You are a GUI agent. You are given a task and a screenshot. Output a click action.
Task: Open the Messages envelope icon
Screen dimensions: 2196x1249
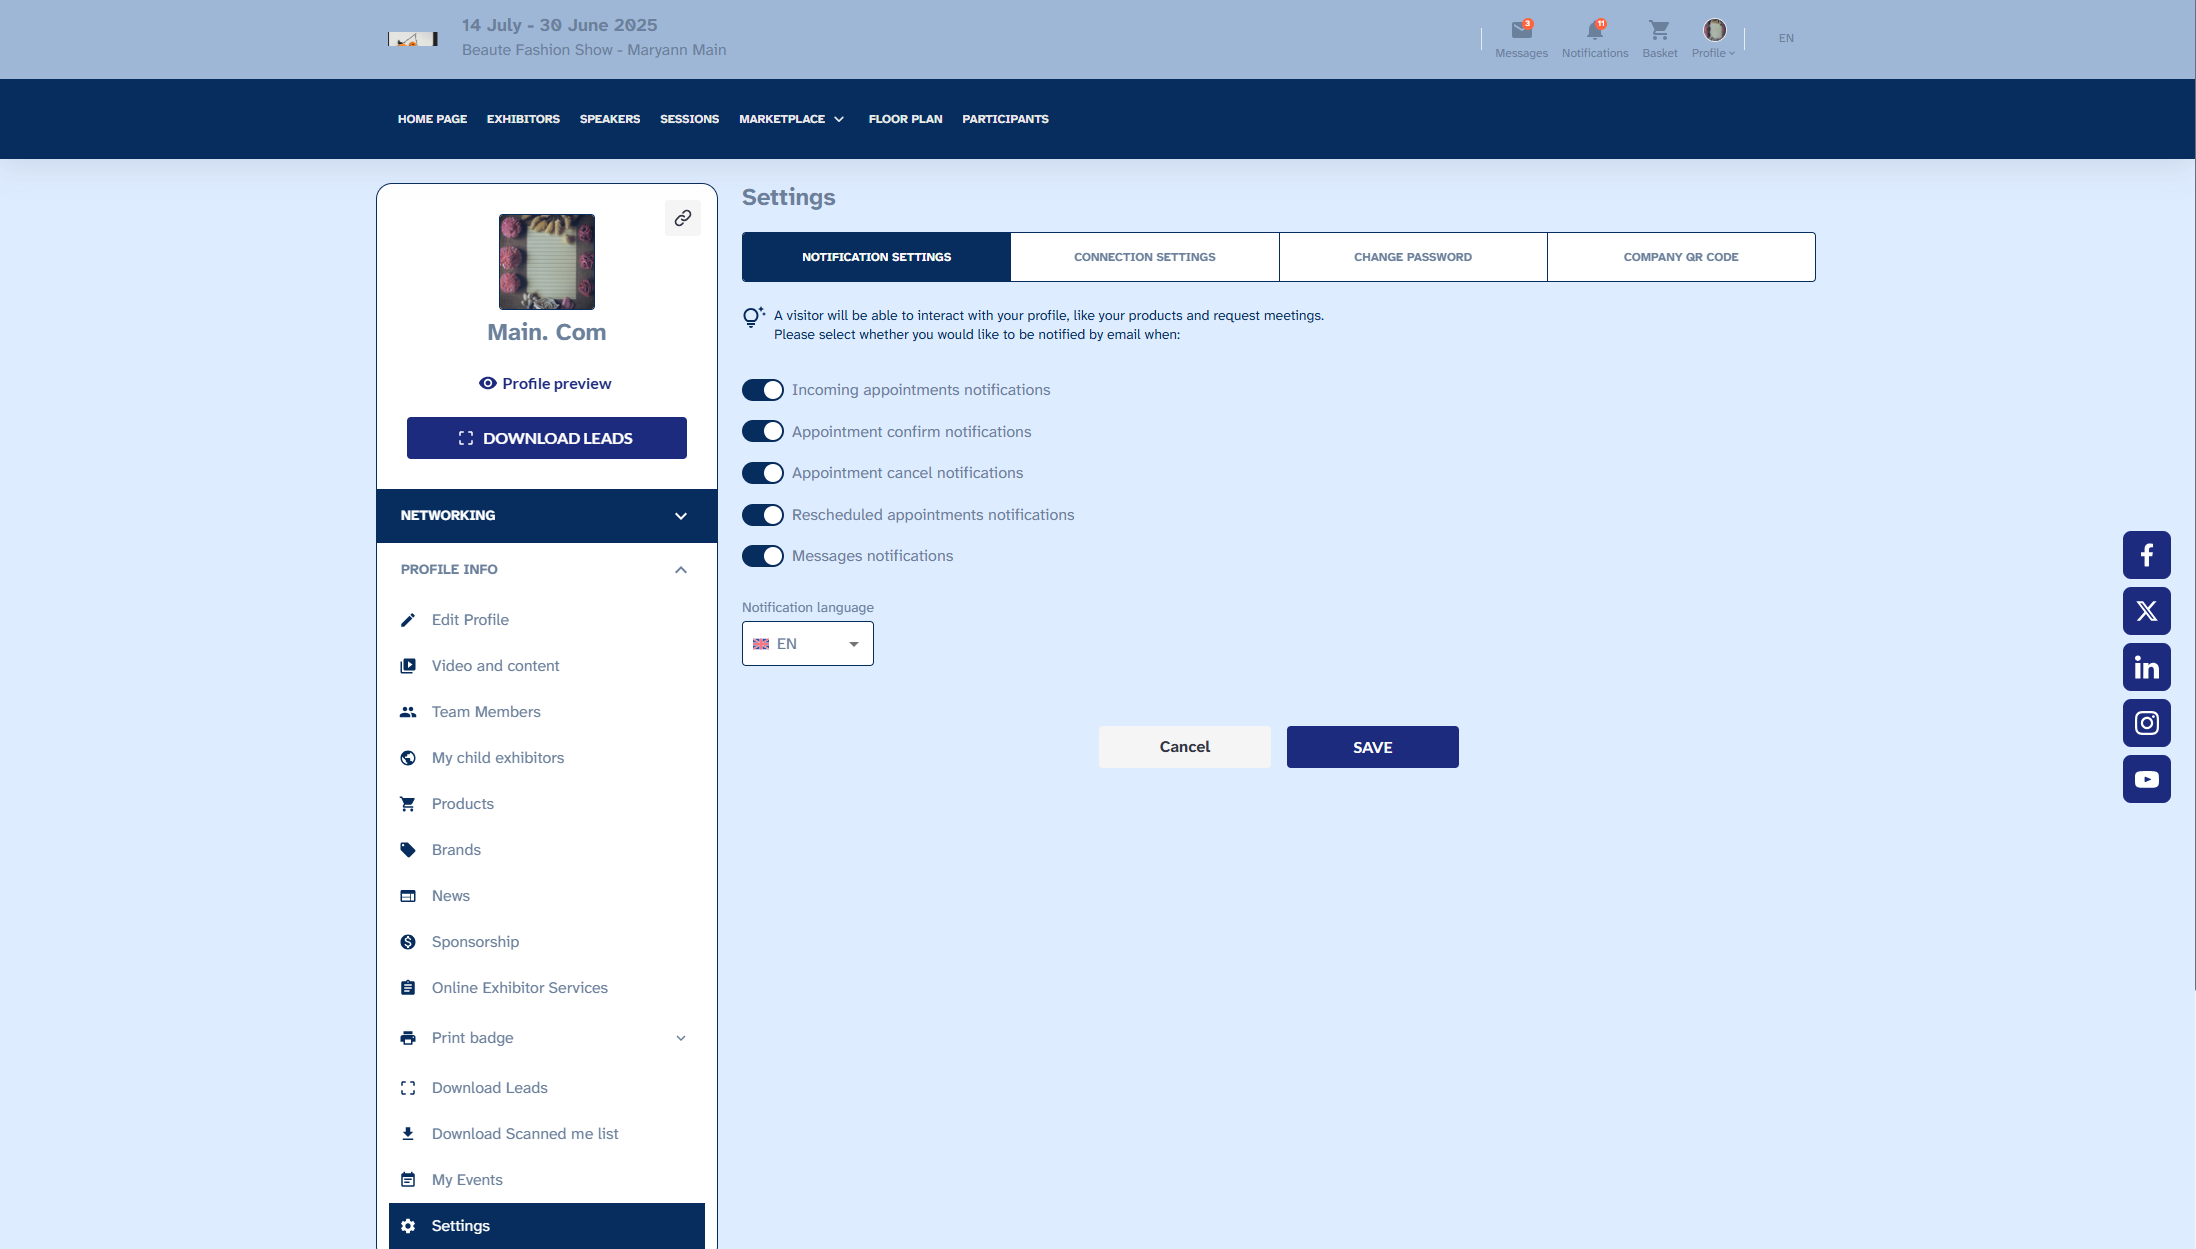coord(1521,31)
